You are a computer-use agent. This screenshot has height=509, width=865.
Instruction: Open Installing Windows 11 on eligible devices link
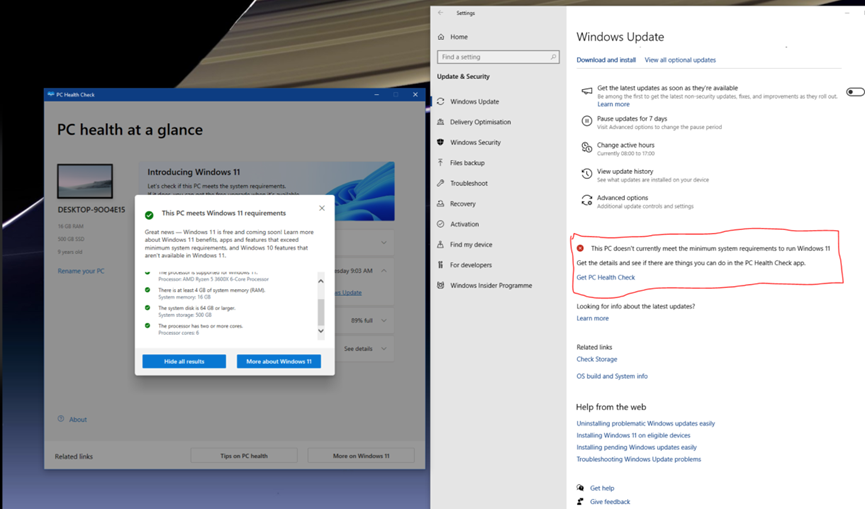coord(633,435)
